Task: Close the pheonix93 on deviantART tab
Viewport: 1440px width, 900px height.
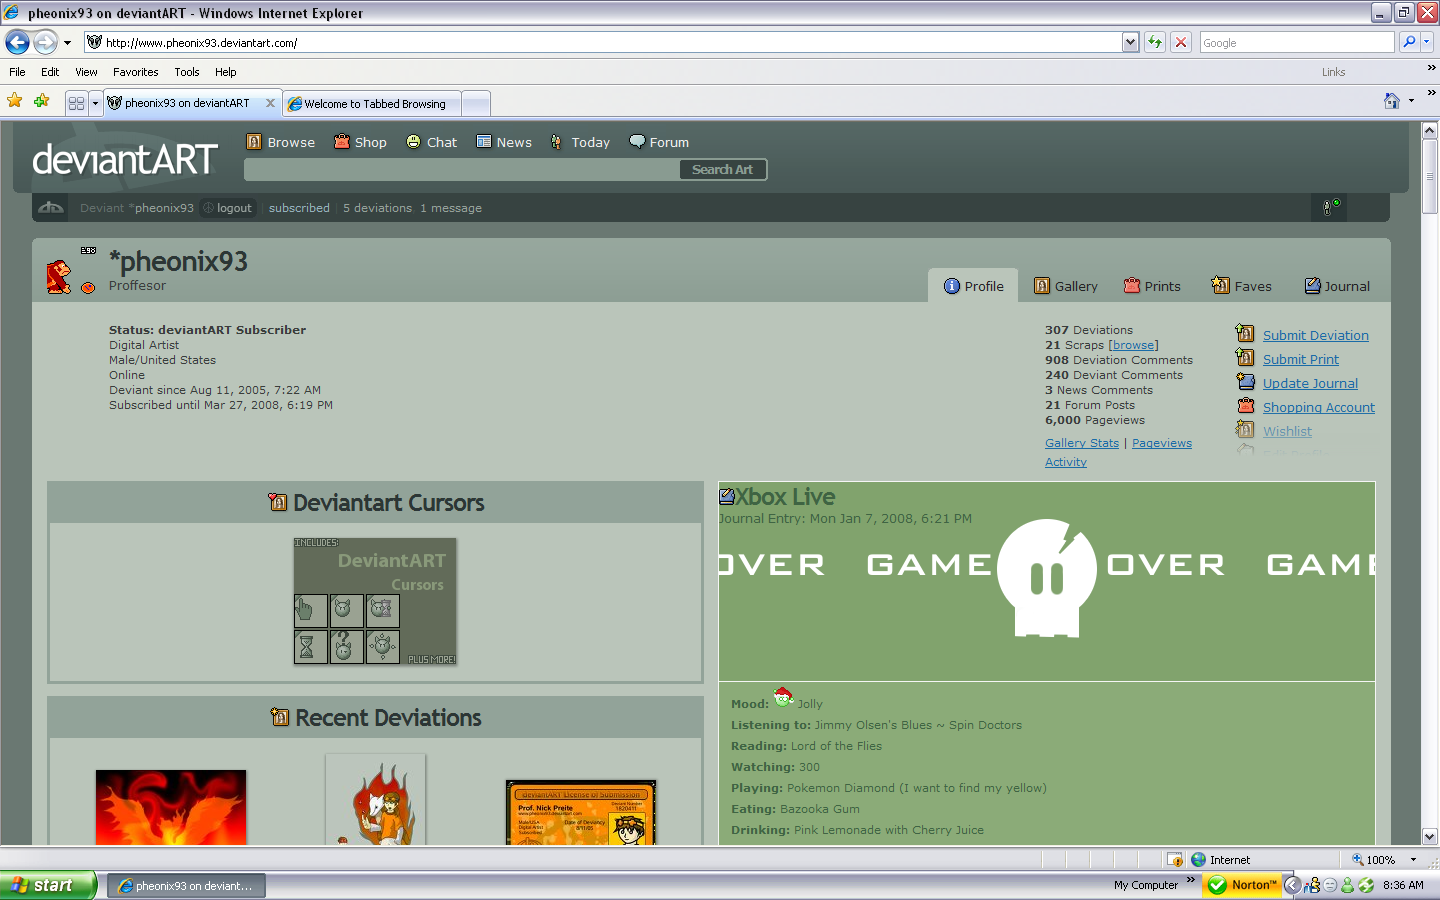Action: tap(270, 103)
